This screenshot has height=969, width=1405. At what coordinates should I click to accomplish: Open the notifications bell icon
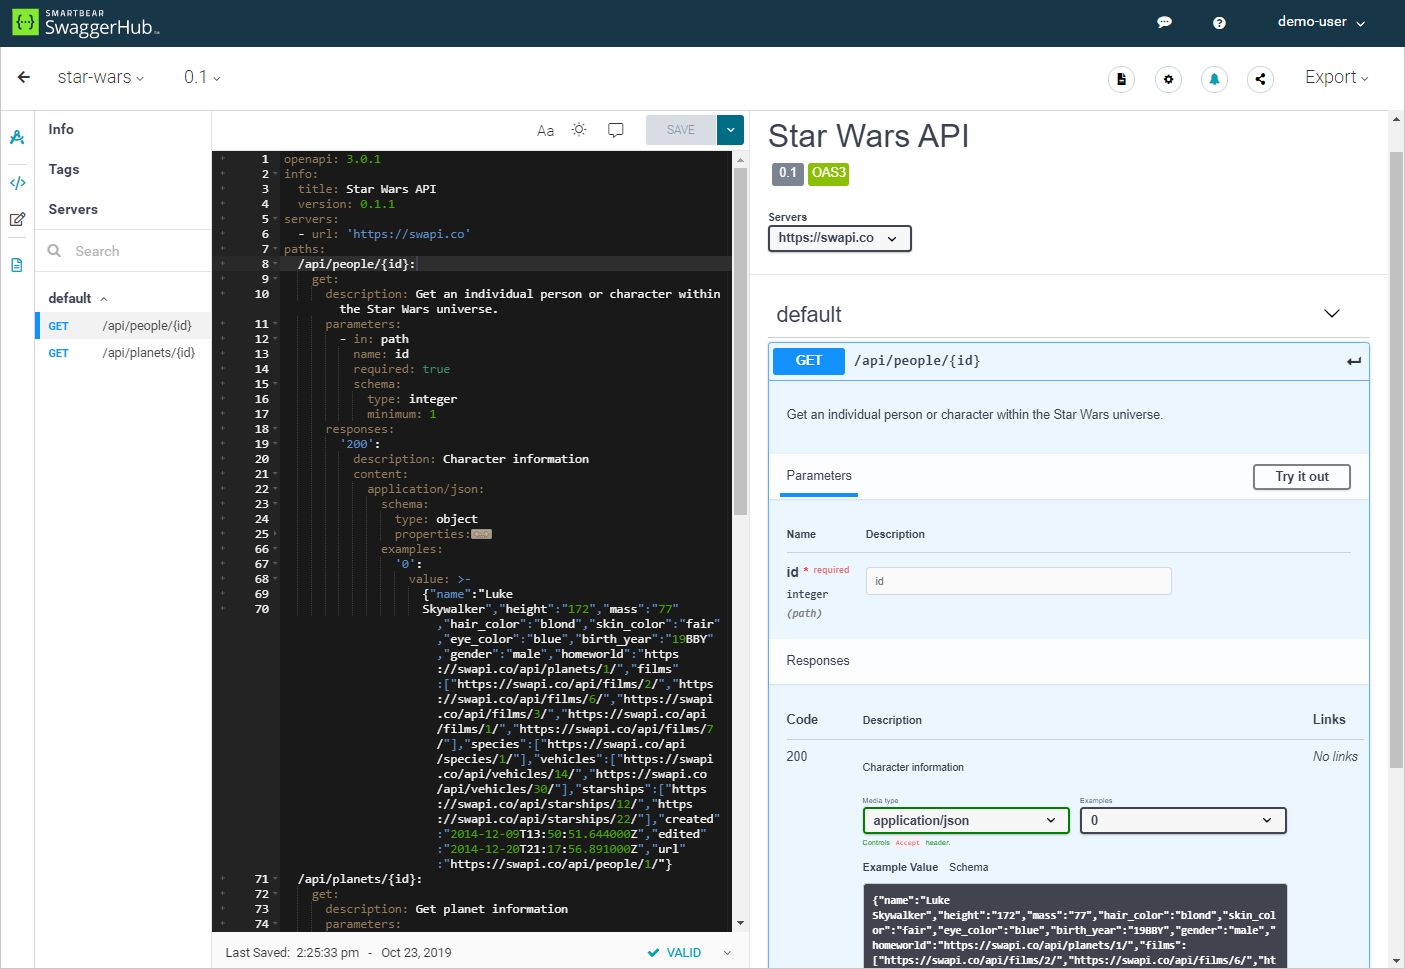click(1214, 79)
